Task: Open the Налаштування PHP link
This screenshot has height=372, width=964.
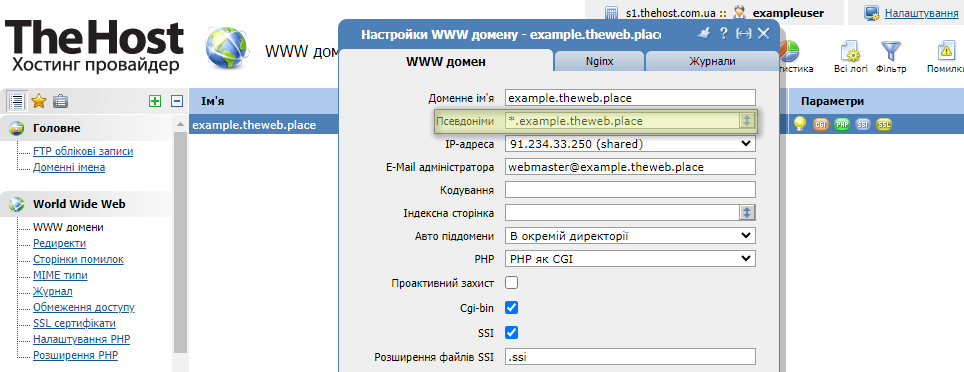Action: (82, 339)
